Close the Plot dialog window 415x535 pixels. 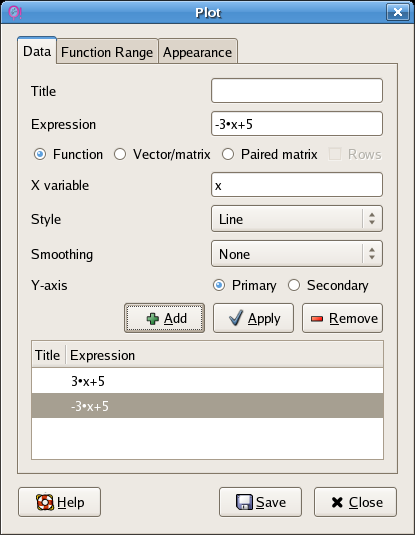pos(398,12)
